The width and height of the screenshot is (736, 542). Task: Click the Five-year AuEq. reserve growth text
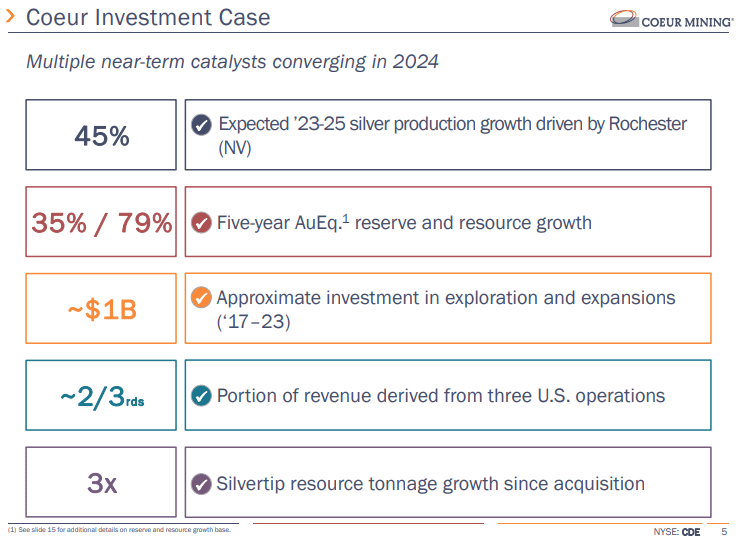point(404,222)
